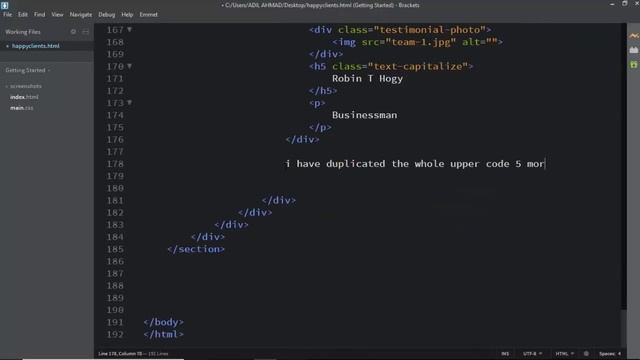Viewport: 640px width, 360px height.
Task: Click the split view icon beside Working Files
Action: point(85,31)
